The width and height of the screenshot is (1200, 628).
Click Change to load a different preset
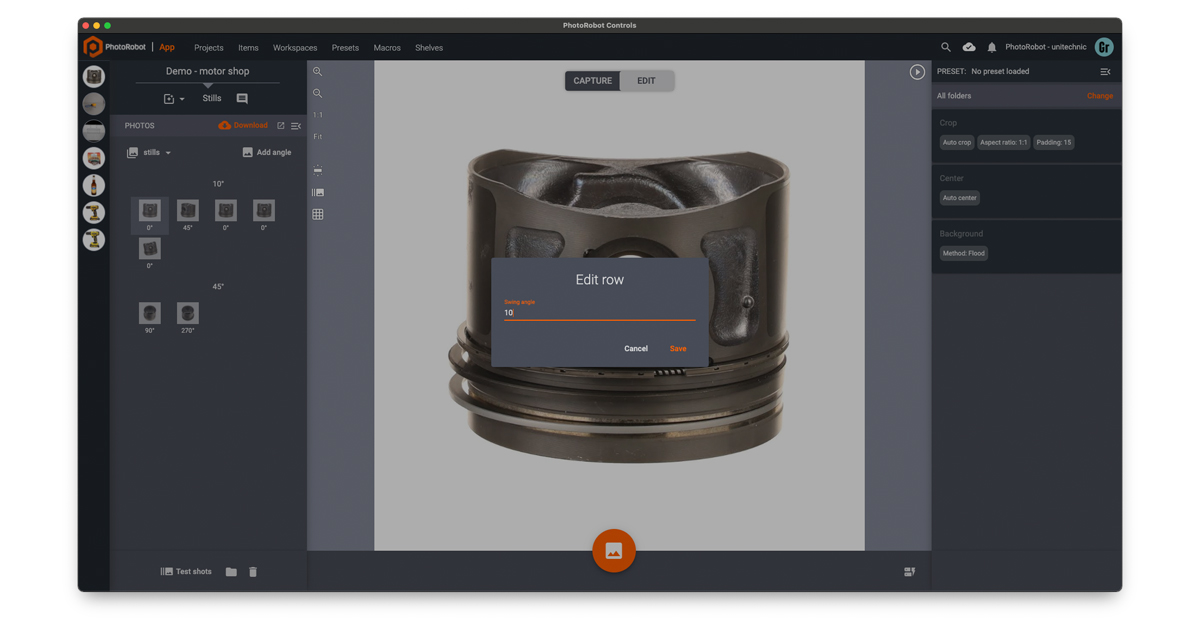[x=1099, y=95]
